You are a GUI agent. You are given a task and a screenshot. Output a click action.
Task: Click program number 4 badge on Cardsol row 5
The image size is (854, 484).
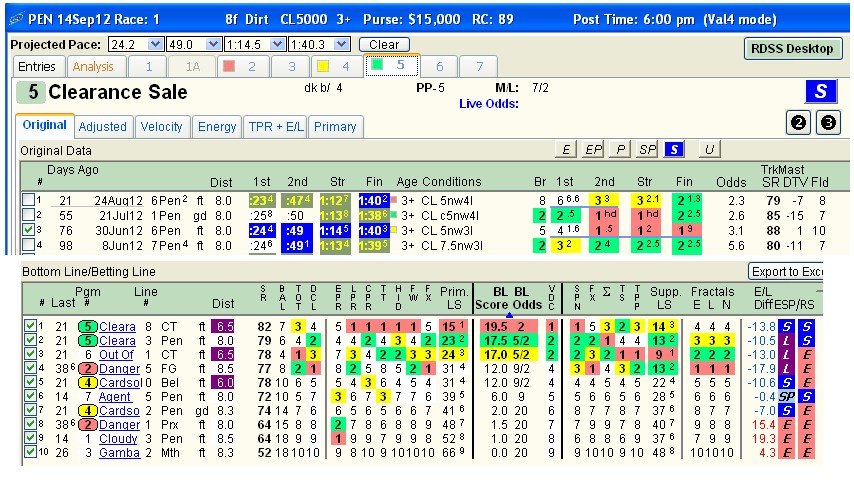(x=88, y=383)
